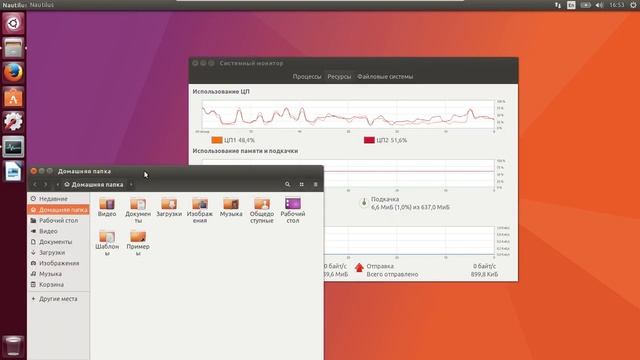Screen dimensions: 640x360
Task: Open System Settings from the dock
Action: click(x=13, y=122)
